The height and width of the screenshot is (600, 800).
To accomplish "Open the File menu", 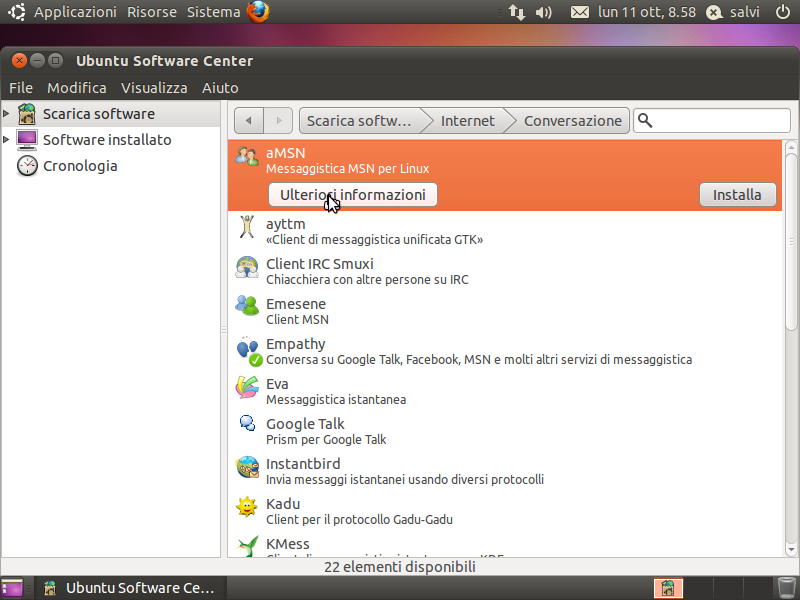I will click(21, 88).
